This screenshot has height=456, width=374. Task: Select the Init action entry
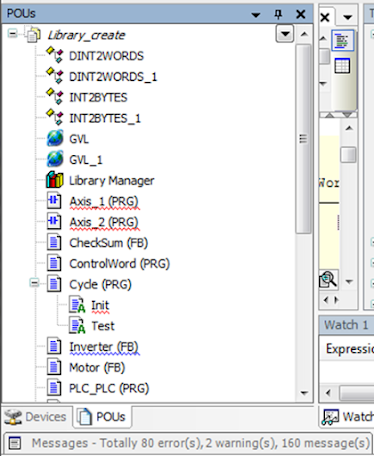[x=100, y=305]
